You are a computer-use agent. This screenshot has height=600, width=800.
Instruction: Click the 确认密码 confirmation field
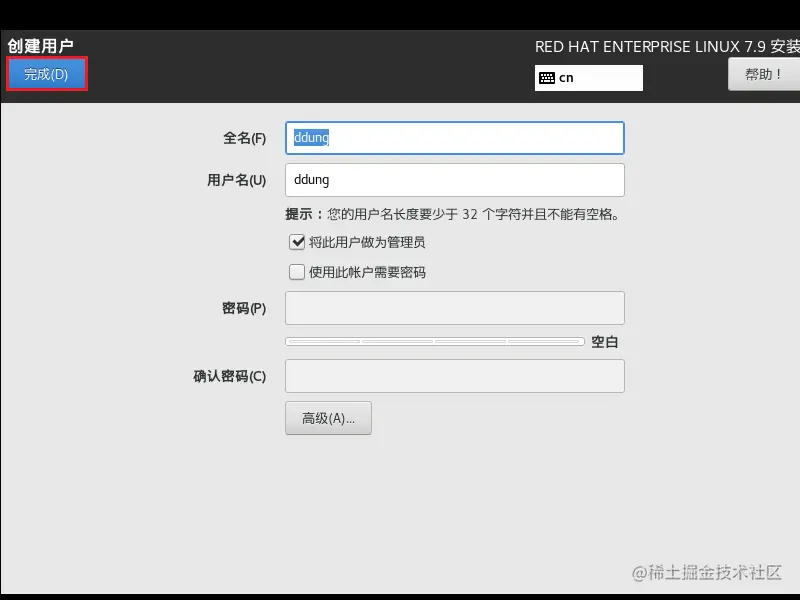455,376
